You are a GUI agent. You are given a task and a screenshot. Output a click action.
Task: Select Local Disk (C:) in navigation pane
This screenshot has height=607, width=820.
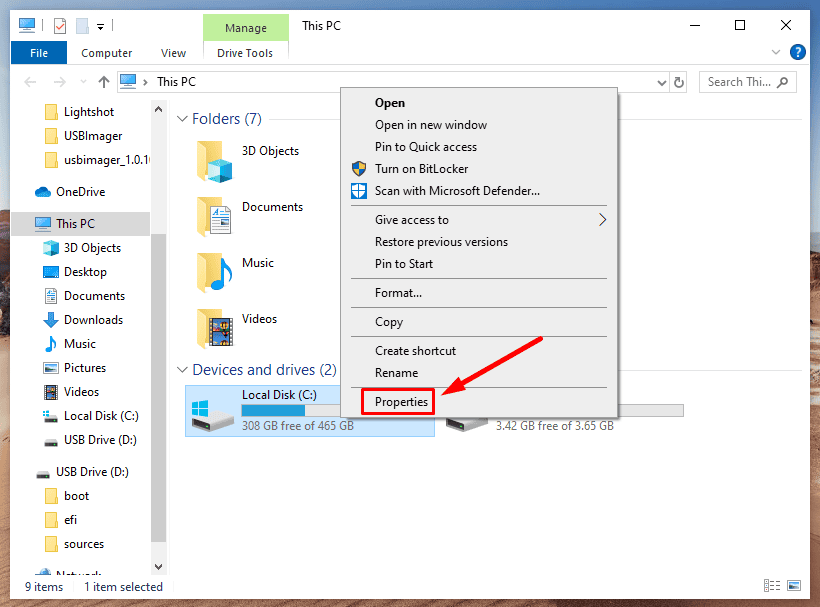click(90, 416)
